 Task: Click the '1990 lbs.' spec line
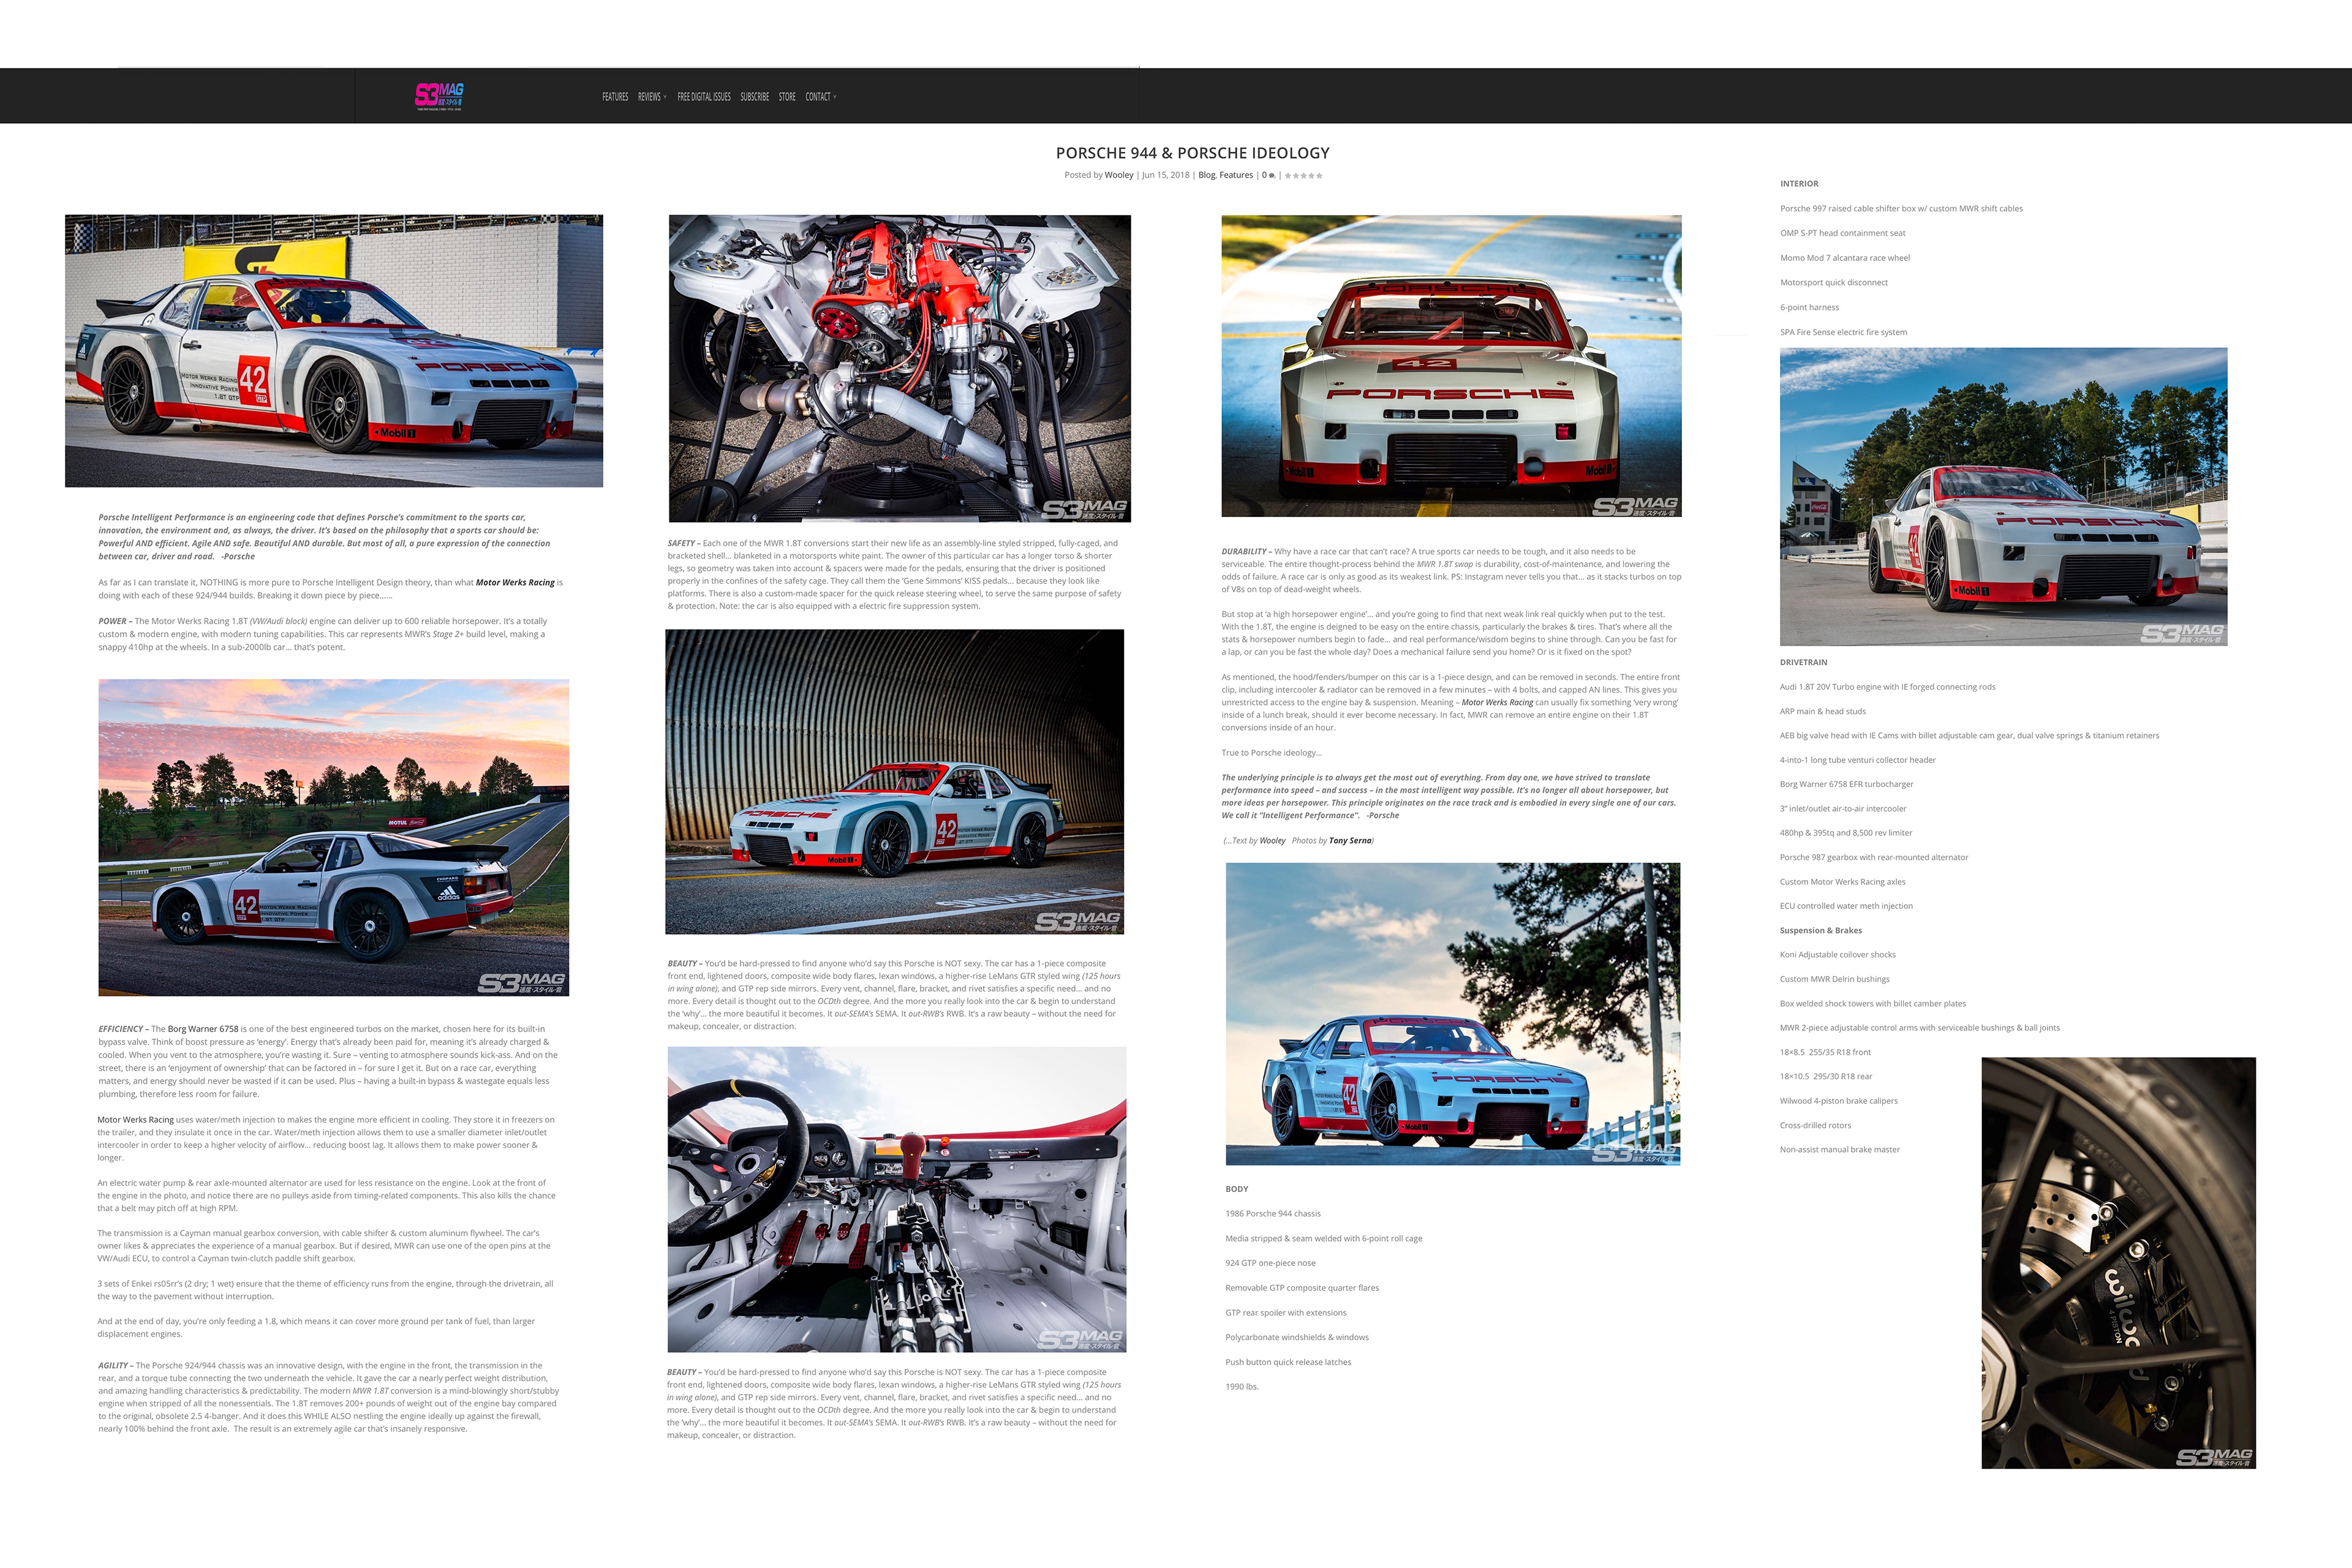1242,1387
